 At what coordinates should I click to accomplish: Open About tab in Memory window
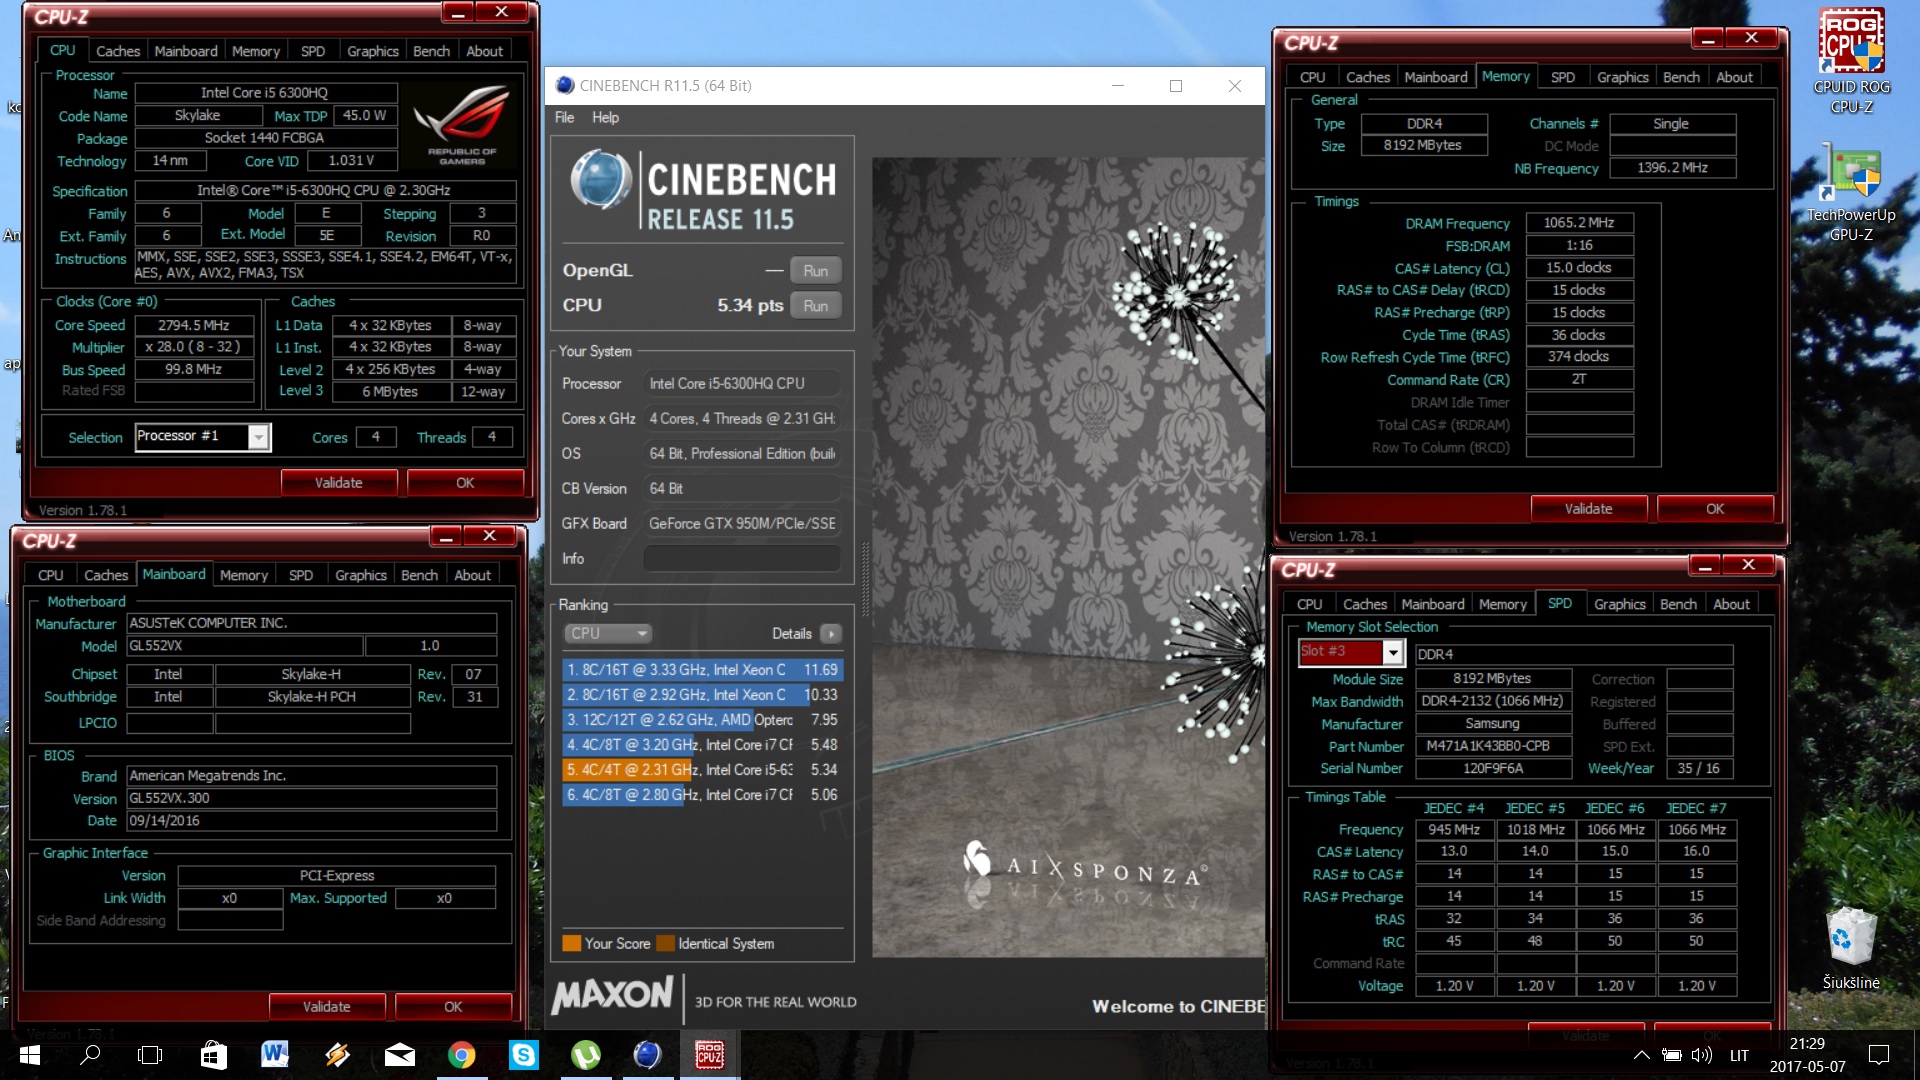(x=1734, y=77)
